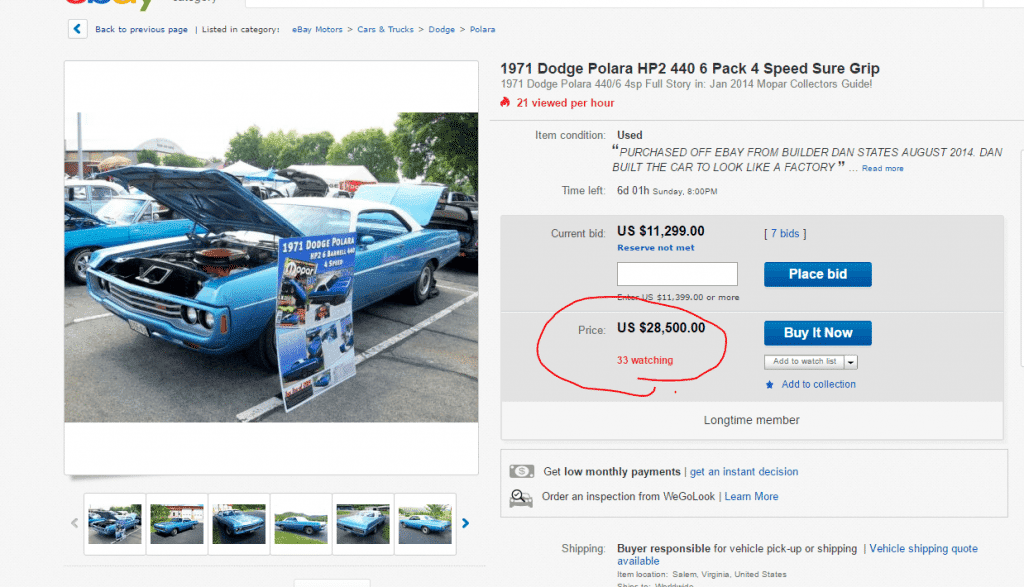Open the Add to watch list dropdown arrow

pos(851,362)
